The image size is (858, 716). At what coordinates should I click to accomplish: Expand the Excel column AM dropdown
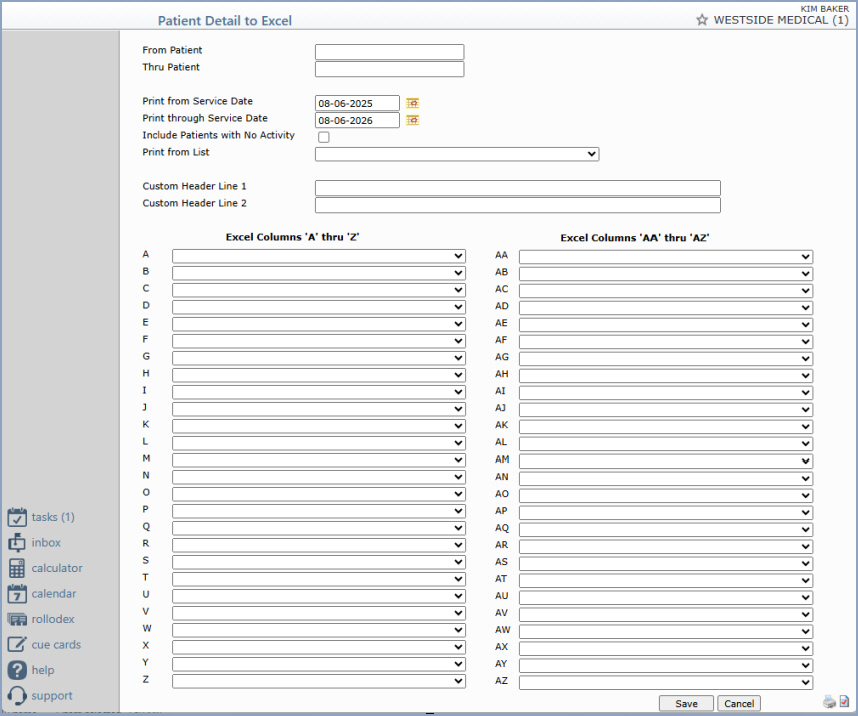[666, 461]
